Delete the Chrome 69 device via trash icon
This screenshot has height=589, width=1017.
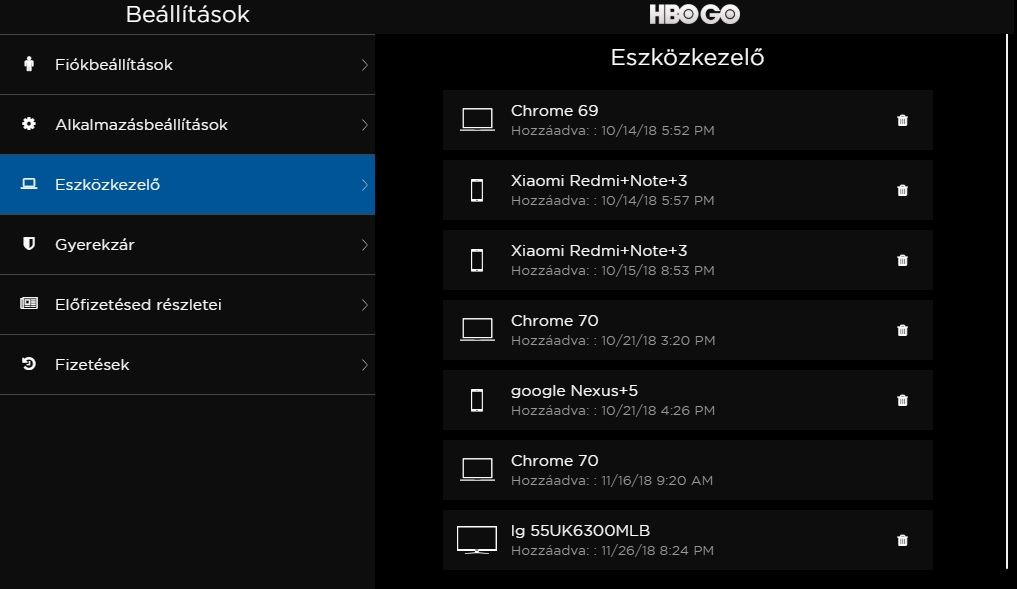point(902,120)
